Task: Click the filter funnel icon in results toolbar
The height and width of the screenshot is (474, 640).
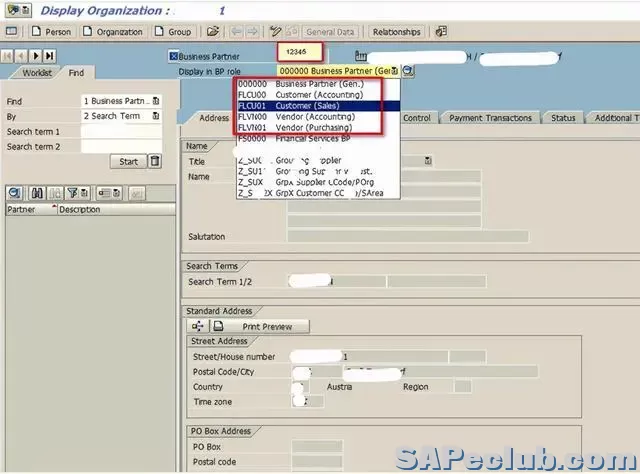Action: [x=73, y=192]
